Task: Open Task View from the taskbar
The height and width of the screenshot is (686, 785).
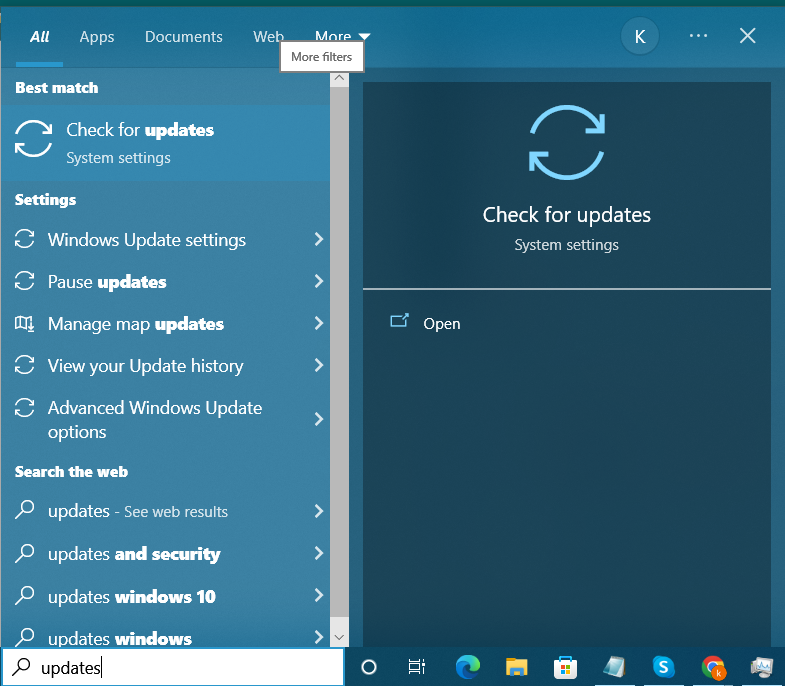Action: pyautogui.click(x=417, y=667)
